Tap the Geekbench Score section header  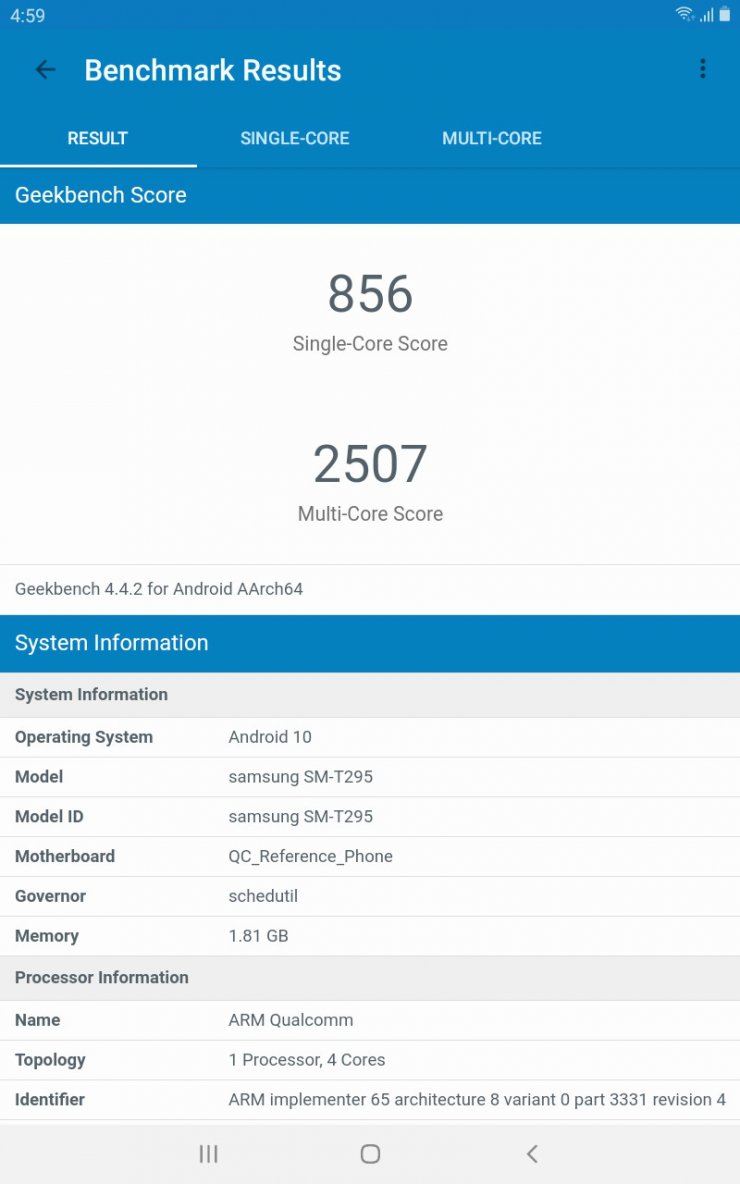(370, 195)
